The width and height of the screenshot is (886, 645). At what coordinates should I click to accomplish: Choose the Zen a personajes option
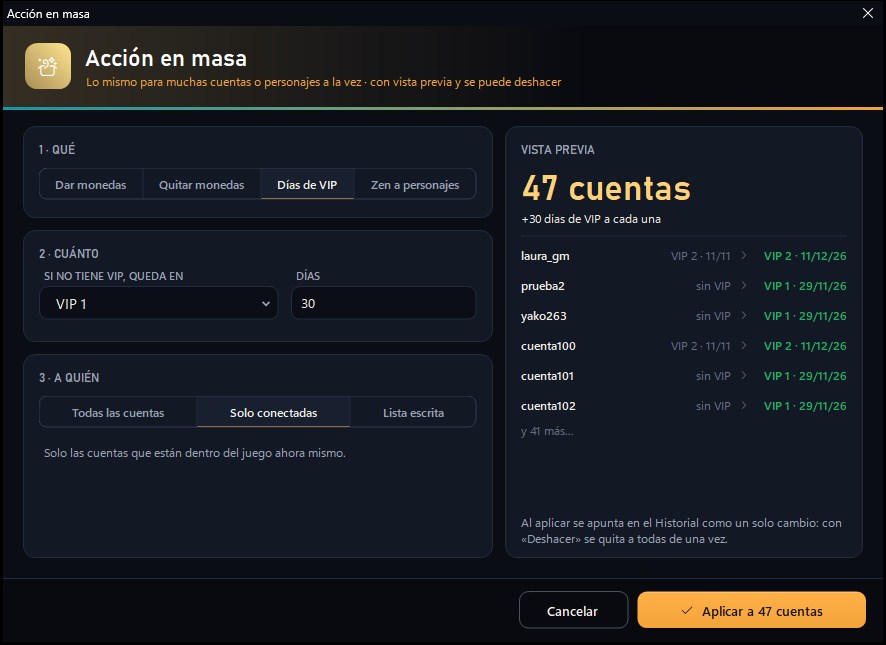415,184
